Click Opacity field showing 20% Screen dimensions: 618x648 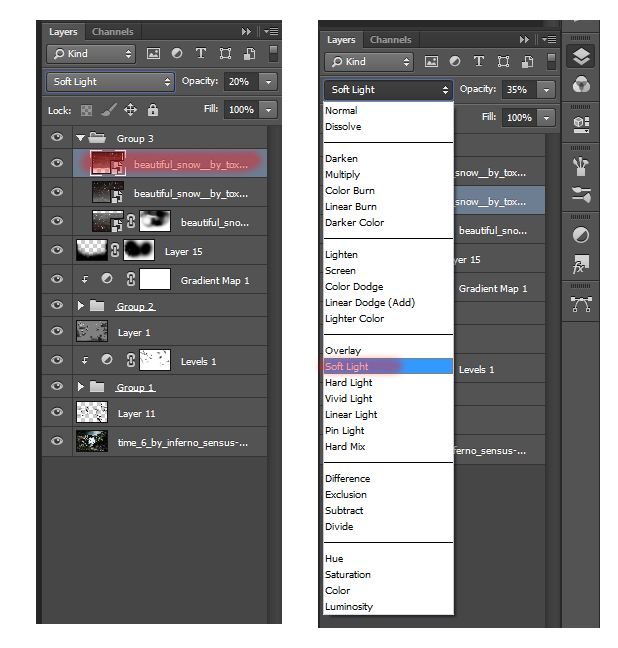(x=241, y=82)
